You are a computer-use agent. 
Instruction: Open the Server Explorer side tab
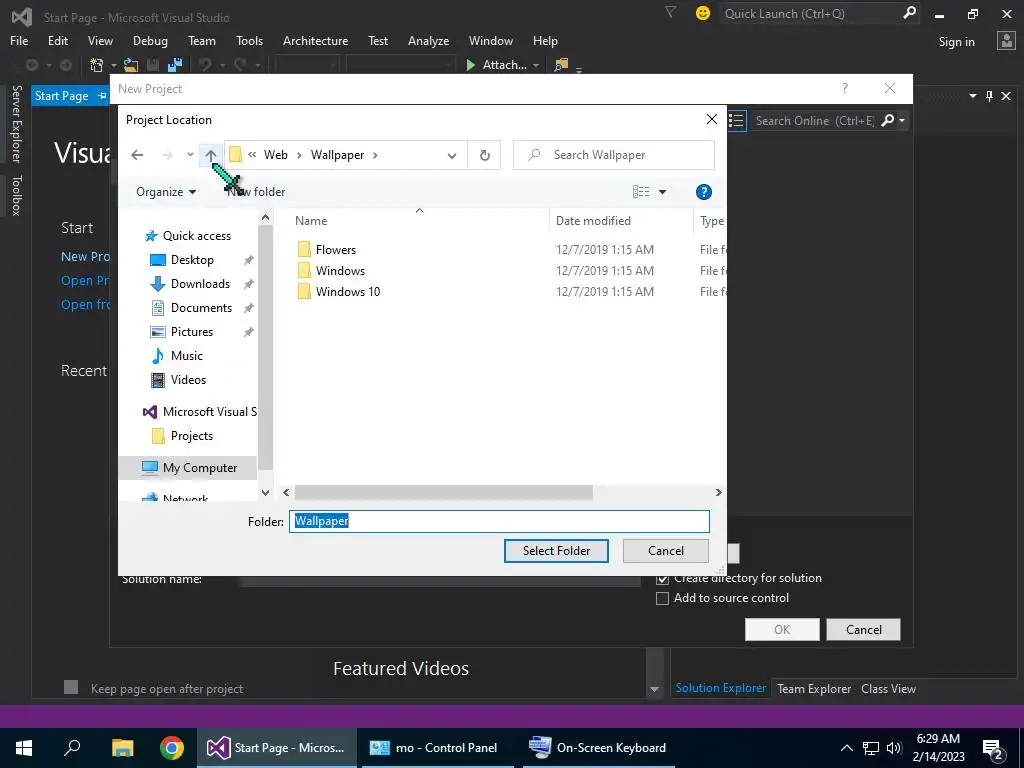16,123
